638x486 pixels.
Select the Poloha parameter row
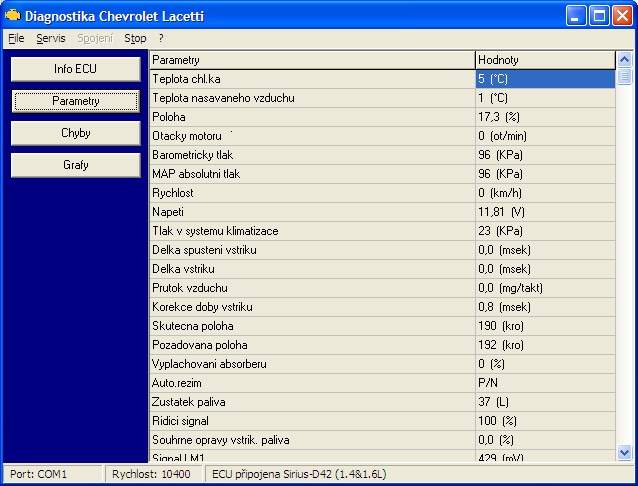coord(382,117)
